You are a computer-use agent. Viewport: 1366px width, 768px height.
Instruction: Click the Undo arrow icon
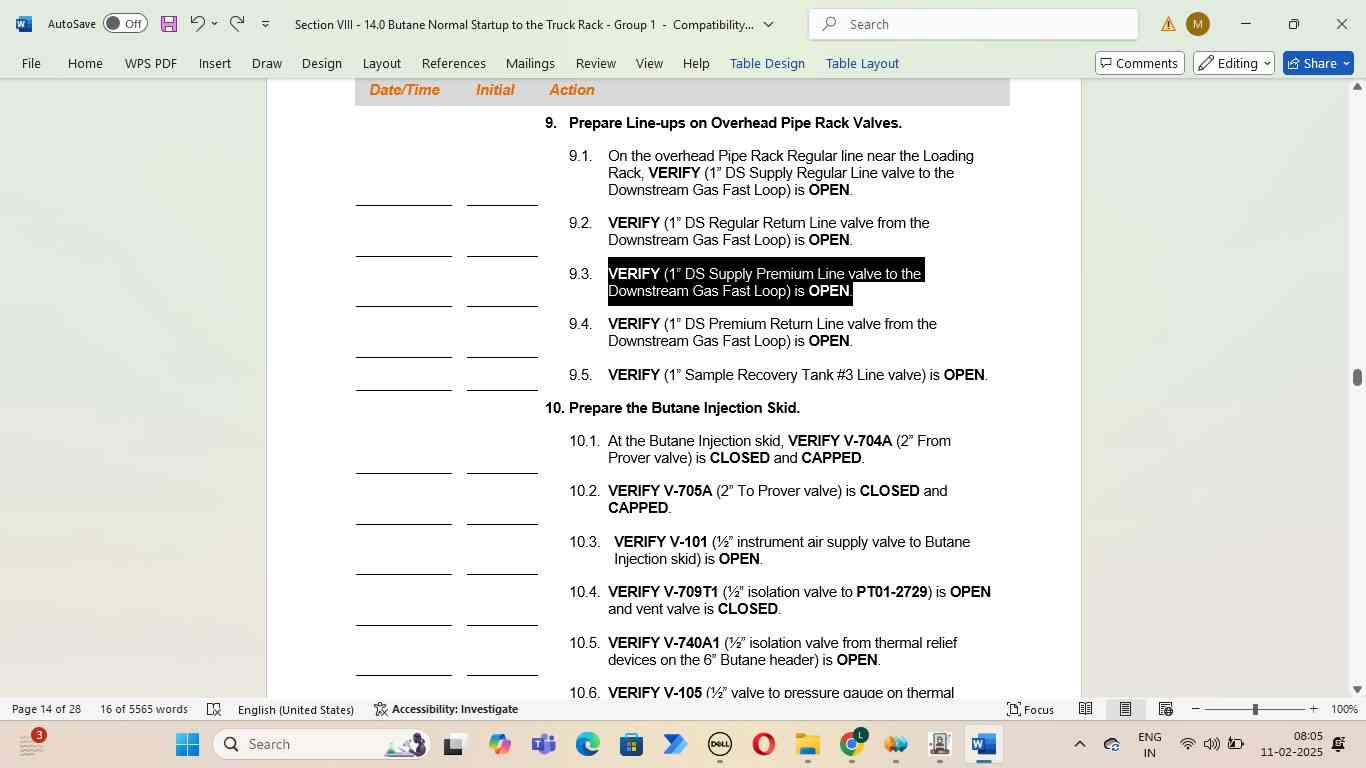[x=197, y=23]
